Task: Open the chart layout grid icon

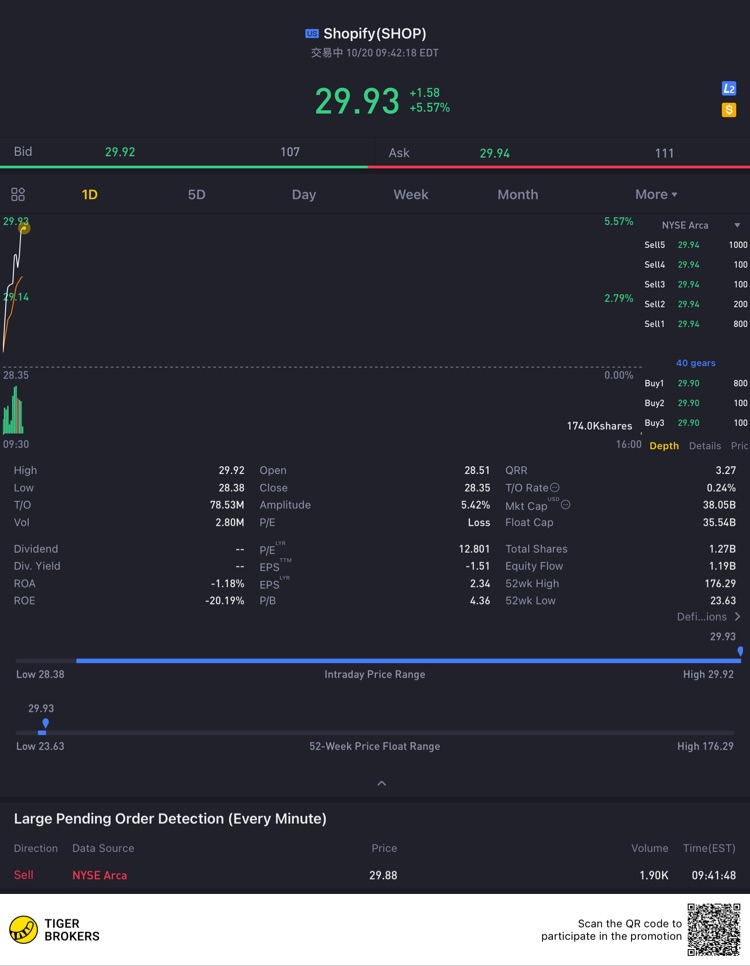Action: pyautogui.click(x=18, y=195)
